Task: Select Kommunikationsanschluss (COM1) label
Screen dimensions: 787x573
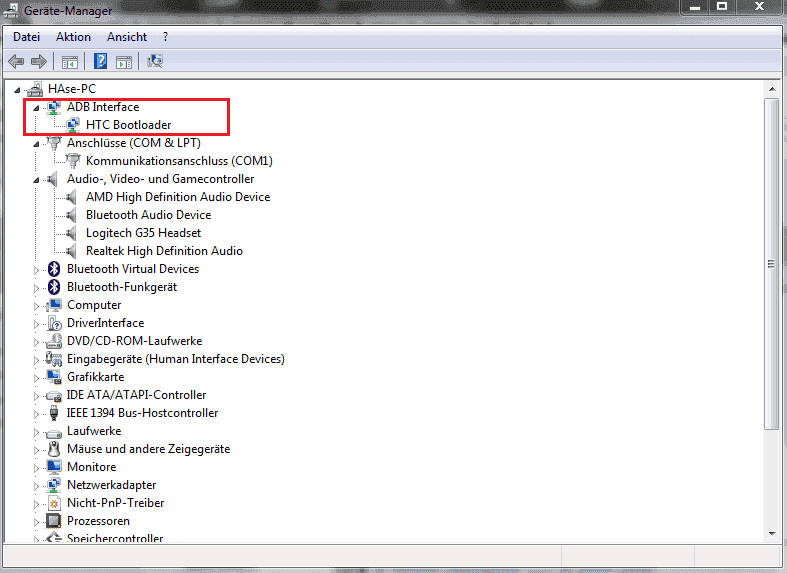Action: tap(180, 161)
